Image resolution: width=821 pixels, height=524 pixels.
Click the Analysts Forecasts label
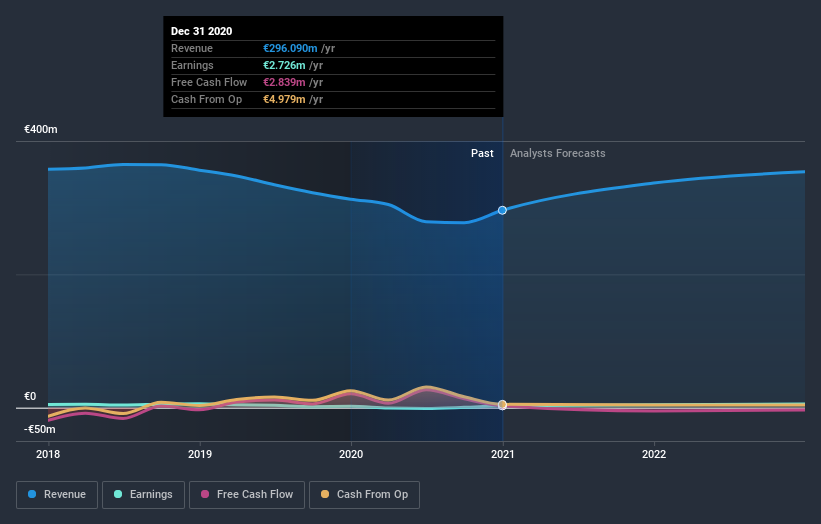558,153
